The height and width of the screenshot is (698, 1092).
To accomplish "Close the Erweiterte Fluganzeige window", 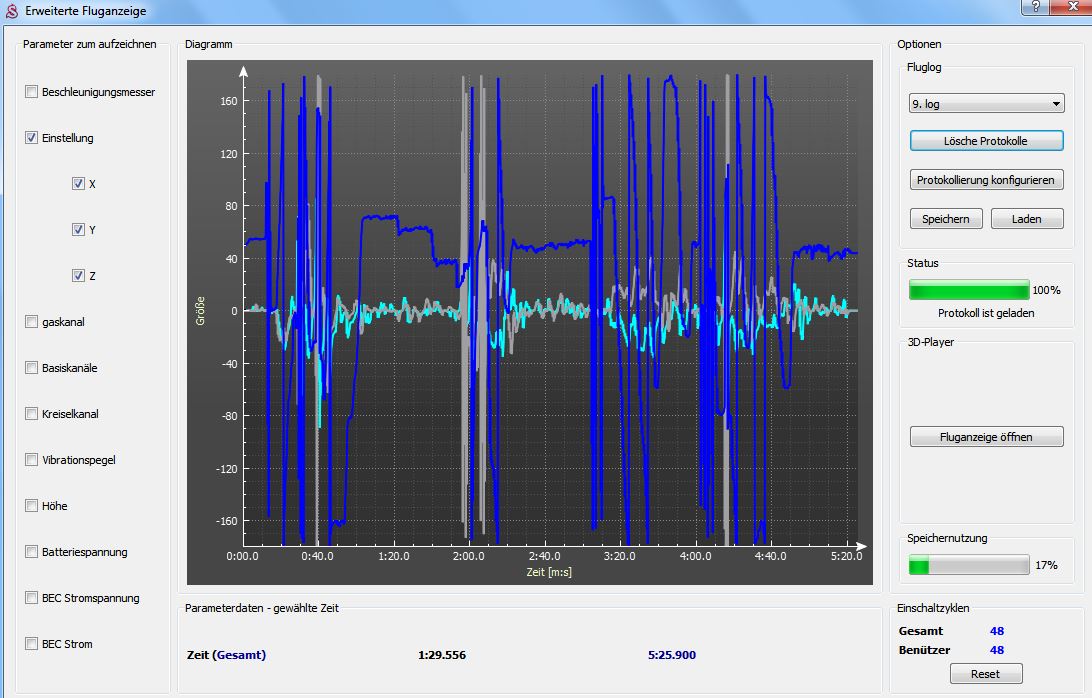I will point(1066,6).
